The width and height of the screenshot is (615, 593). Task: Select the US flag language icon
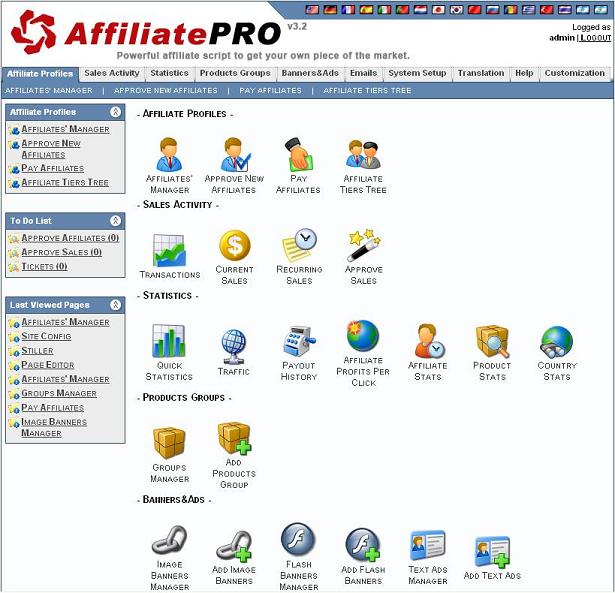(312, 9)
